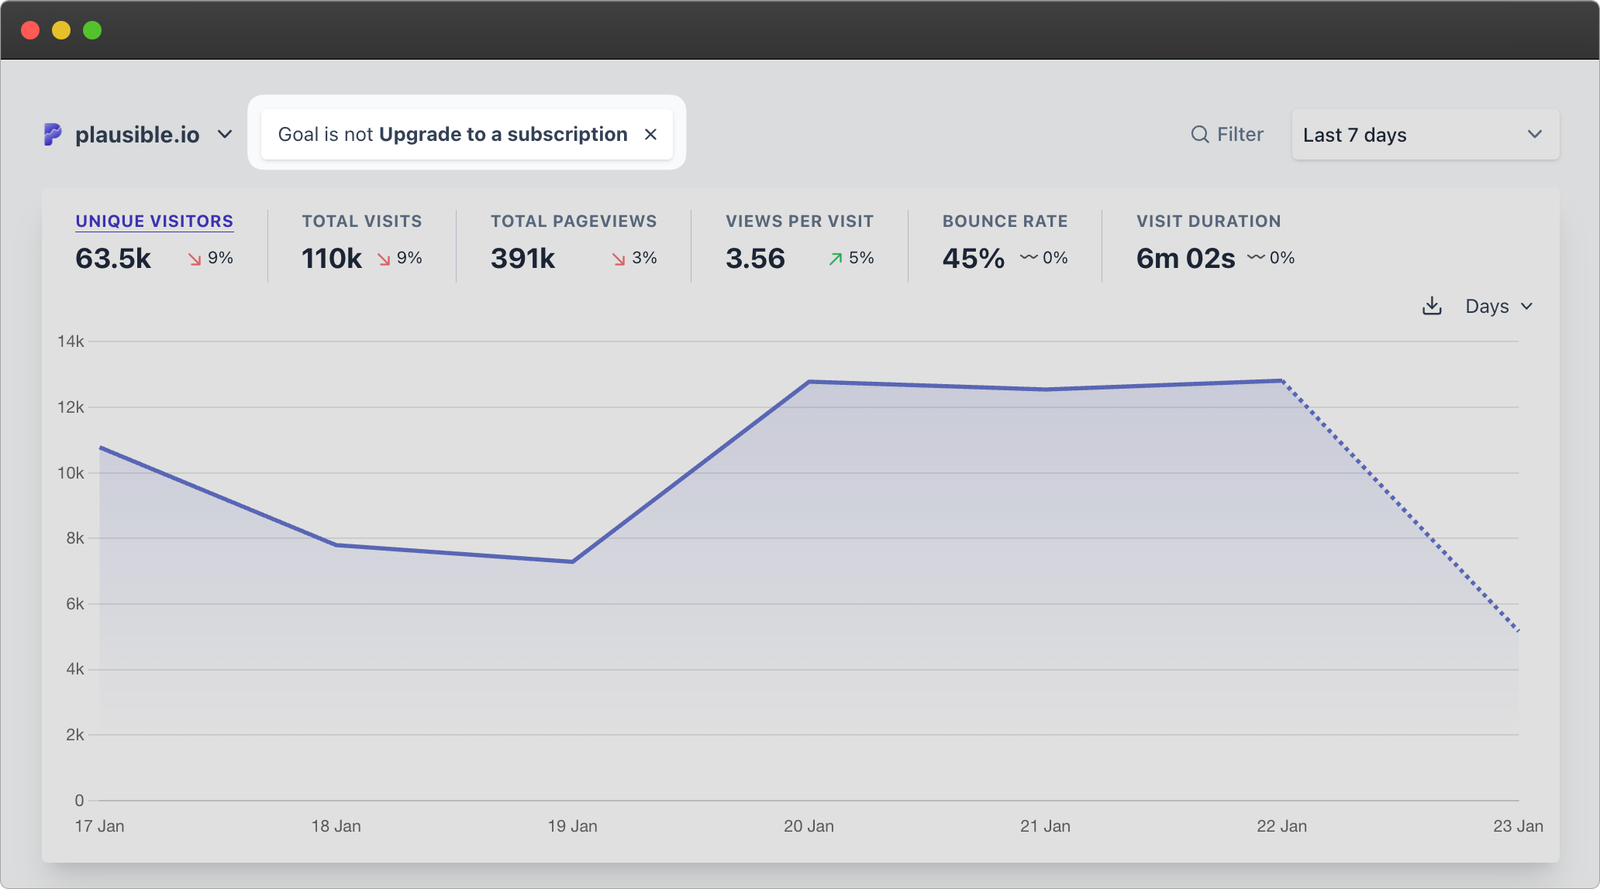
Task: Click the Plausible logo icon
Action: pyautogui.click(x=53, y=134)
